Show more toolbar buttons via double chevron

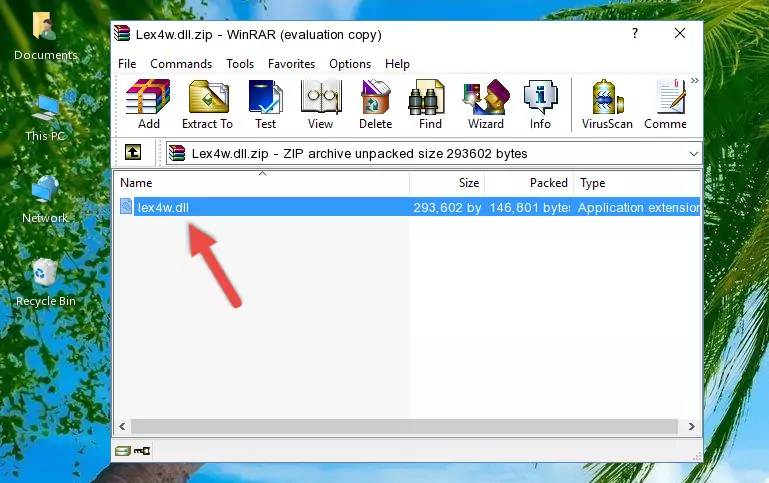pyautogui.click(x=694, y=80)
